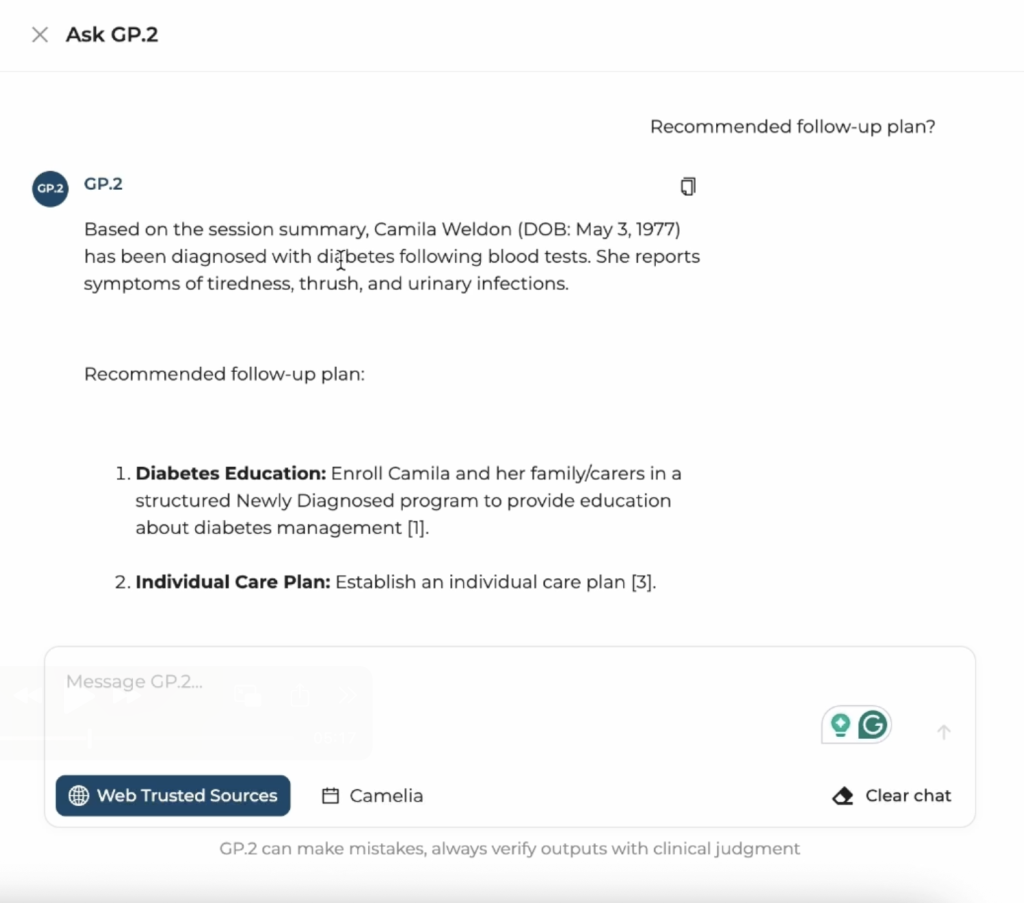Screen dimensions: 1024x903
Task: Click the green Grammarly G icon
Action: coord(873,725)
